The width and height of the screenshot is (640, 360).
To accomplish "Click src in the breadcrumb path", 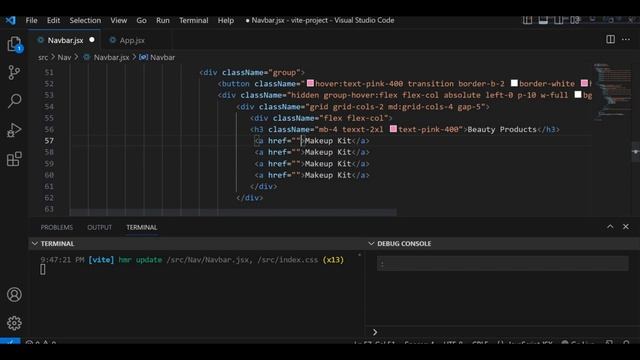I will [43, 58].
